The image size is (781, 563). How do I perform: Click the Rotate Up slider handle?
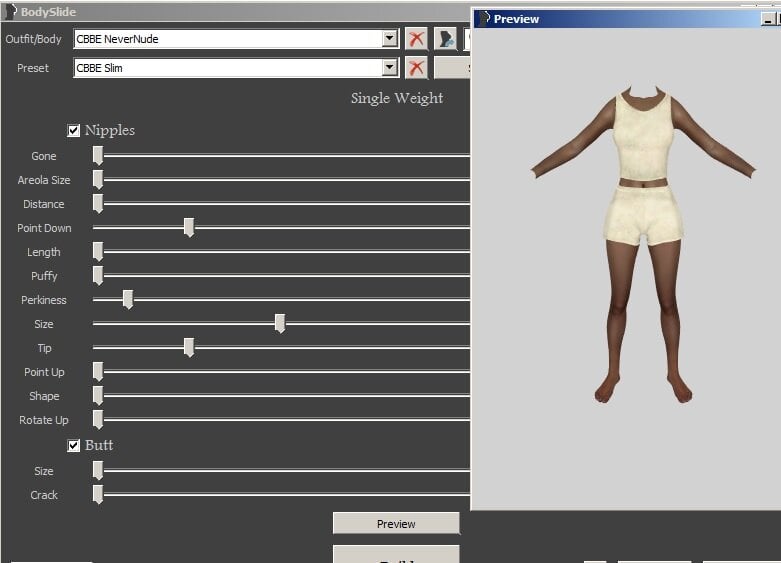coord(98,420)
